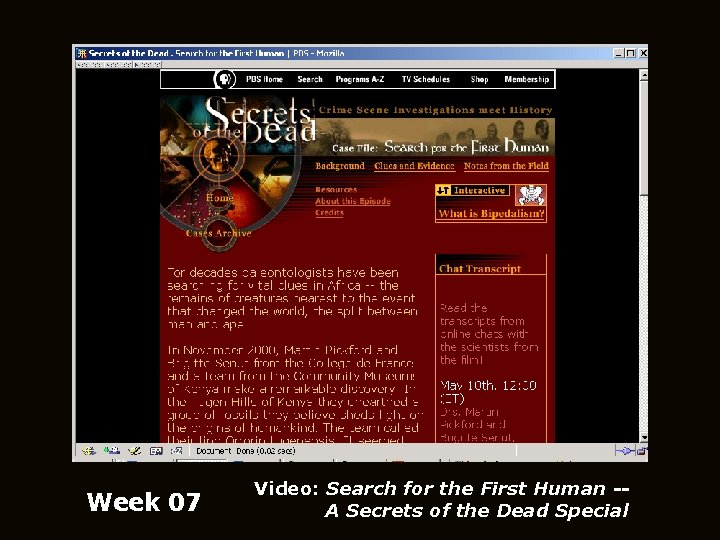
Task: Click the scrollbar up arrow
Action: [x=644, y=74]
